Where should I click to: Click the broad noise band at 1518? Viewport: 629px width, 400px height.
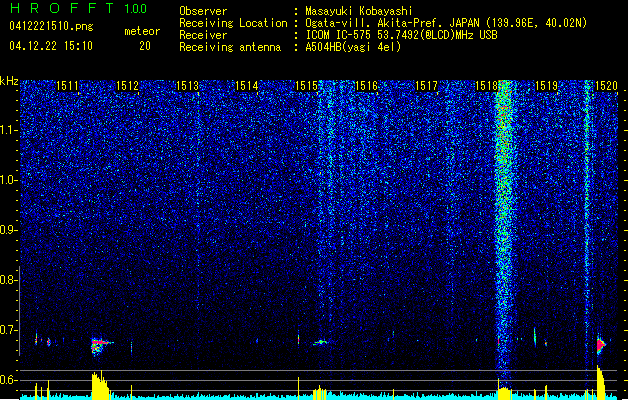point(503,229)
